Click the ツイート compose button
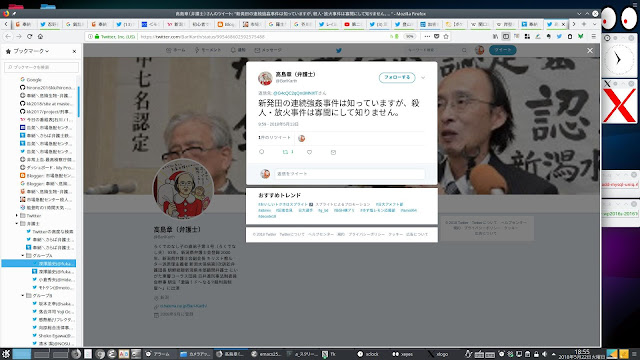This screenshot has width=640, height=360. click(503, 50)
